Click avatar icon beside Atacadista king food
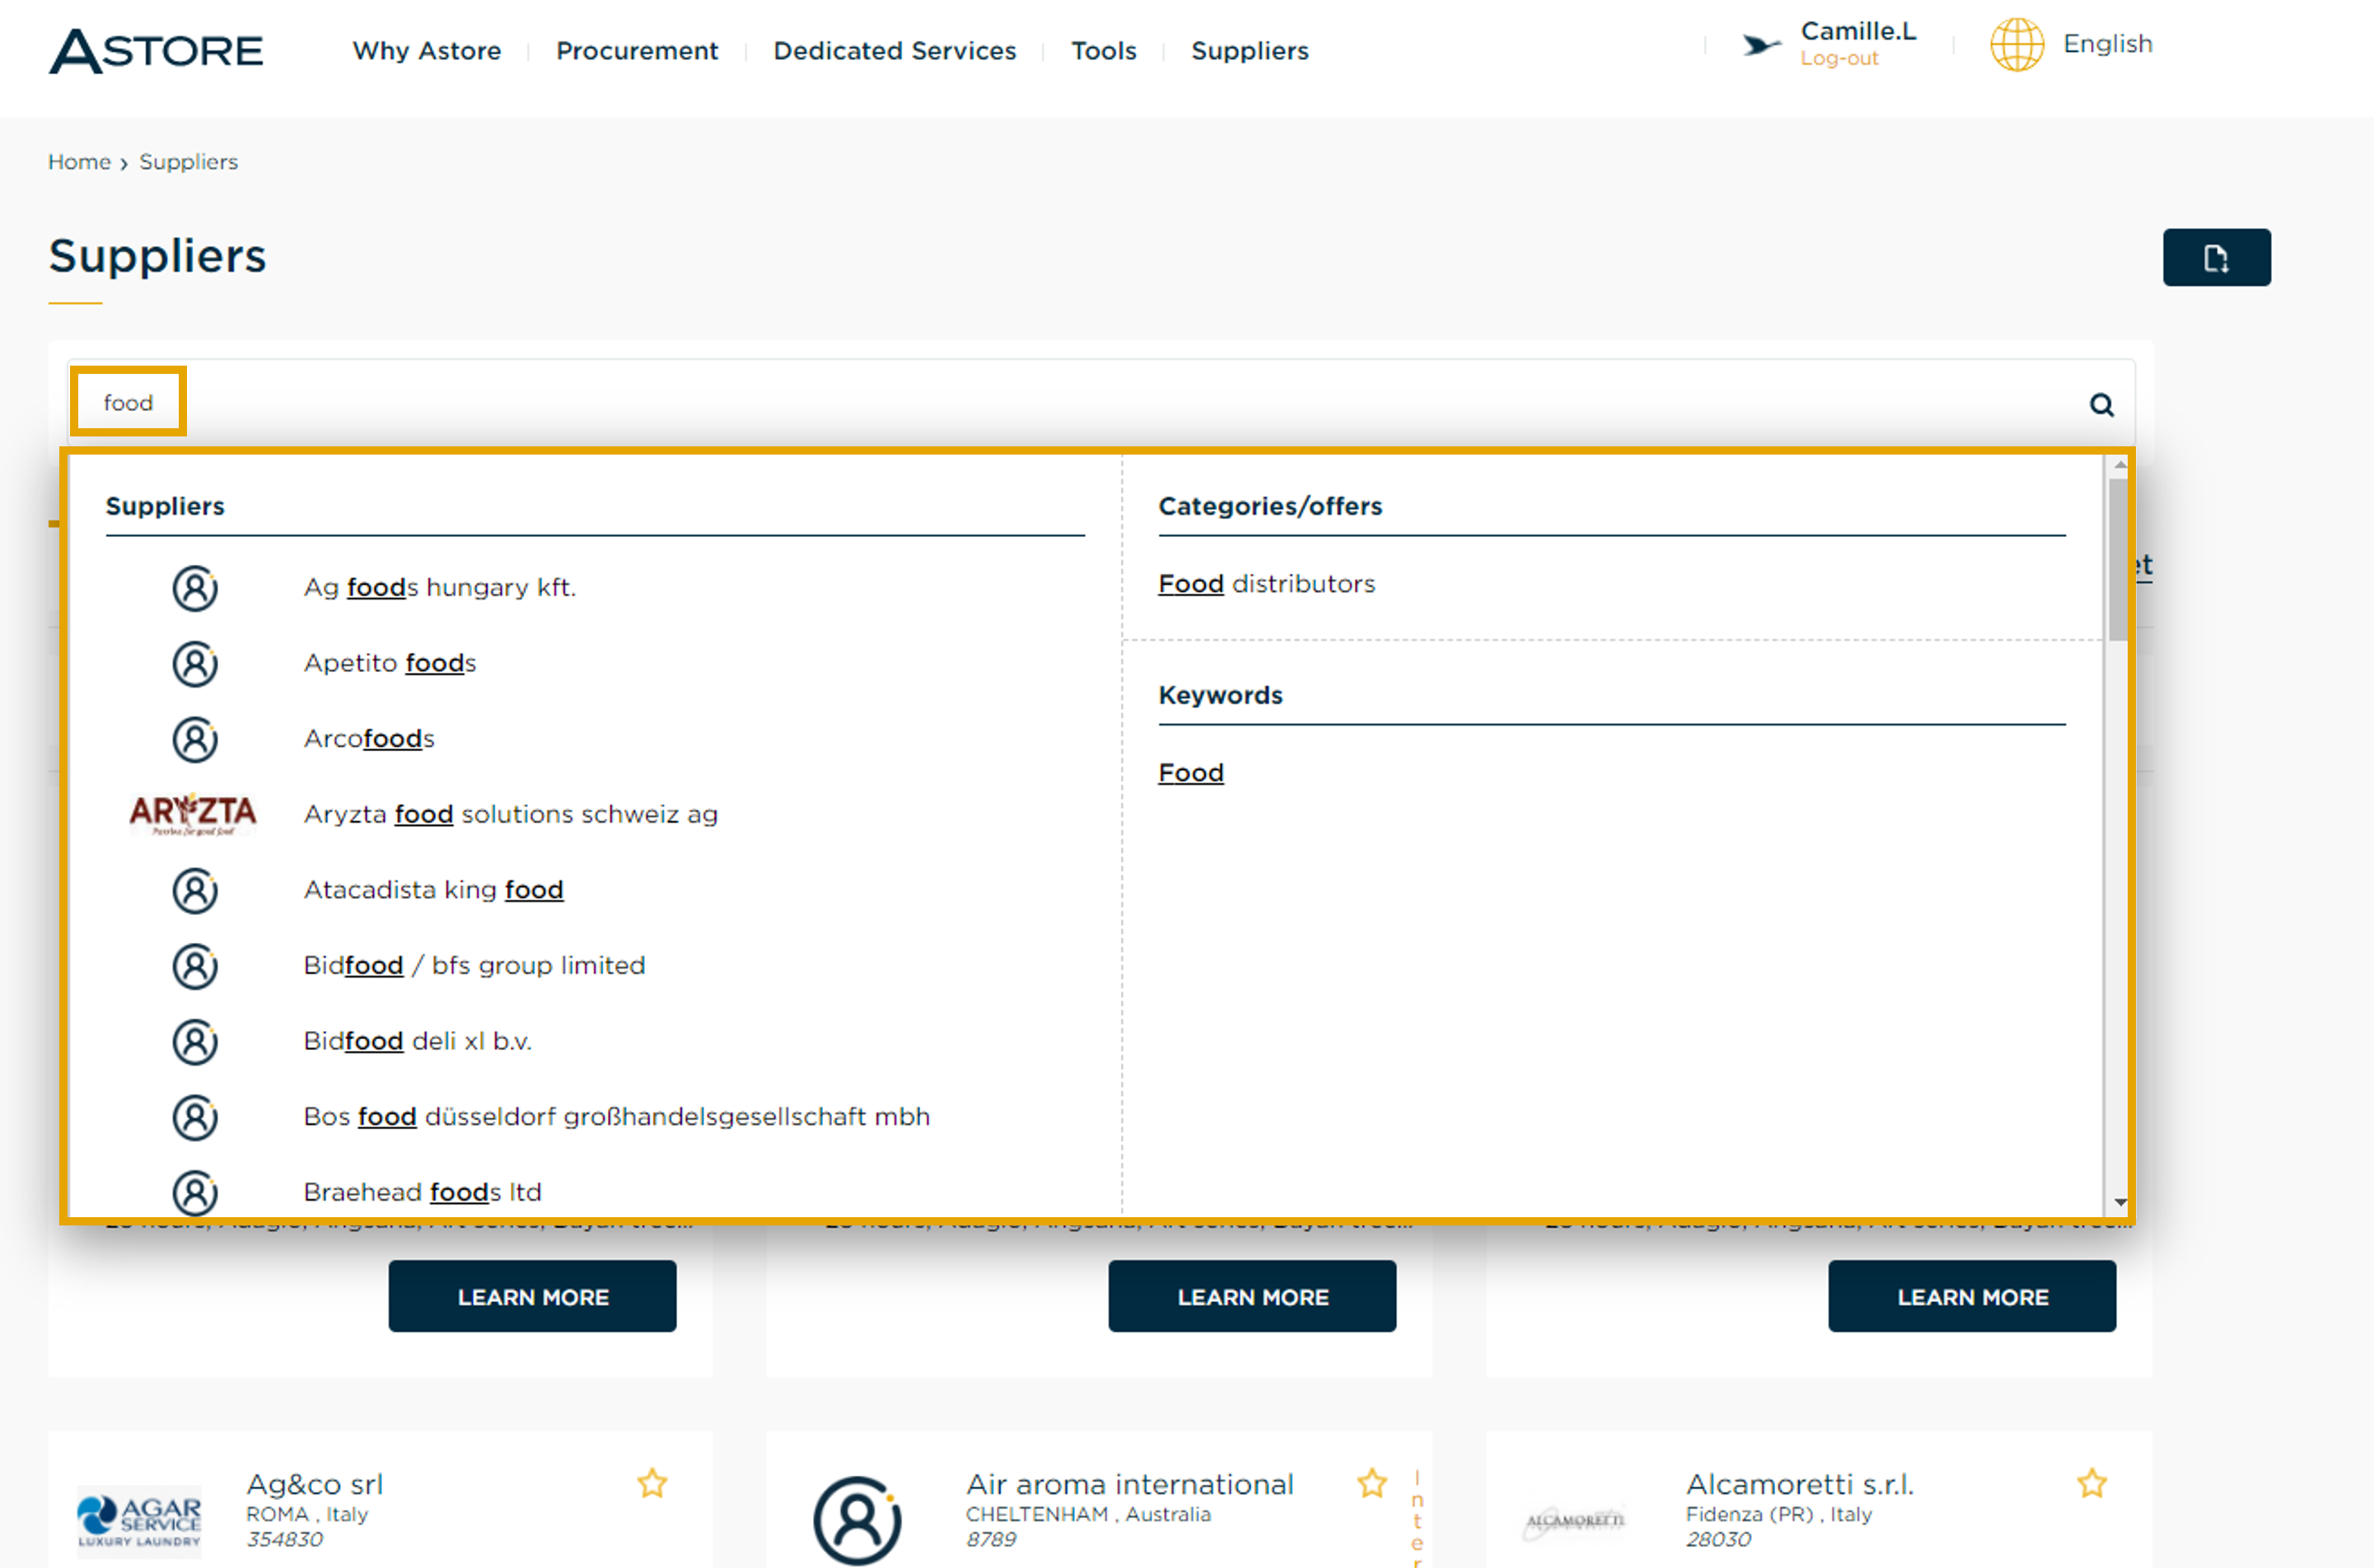 point(195,890)
